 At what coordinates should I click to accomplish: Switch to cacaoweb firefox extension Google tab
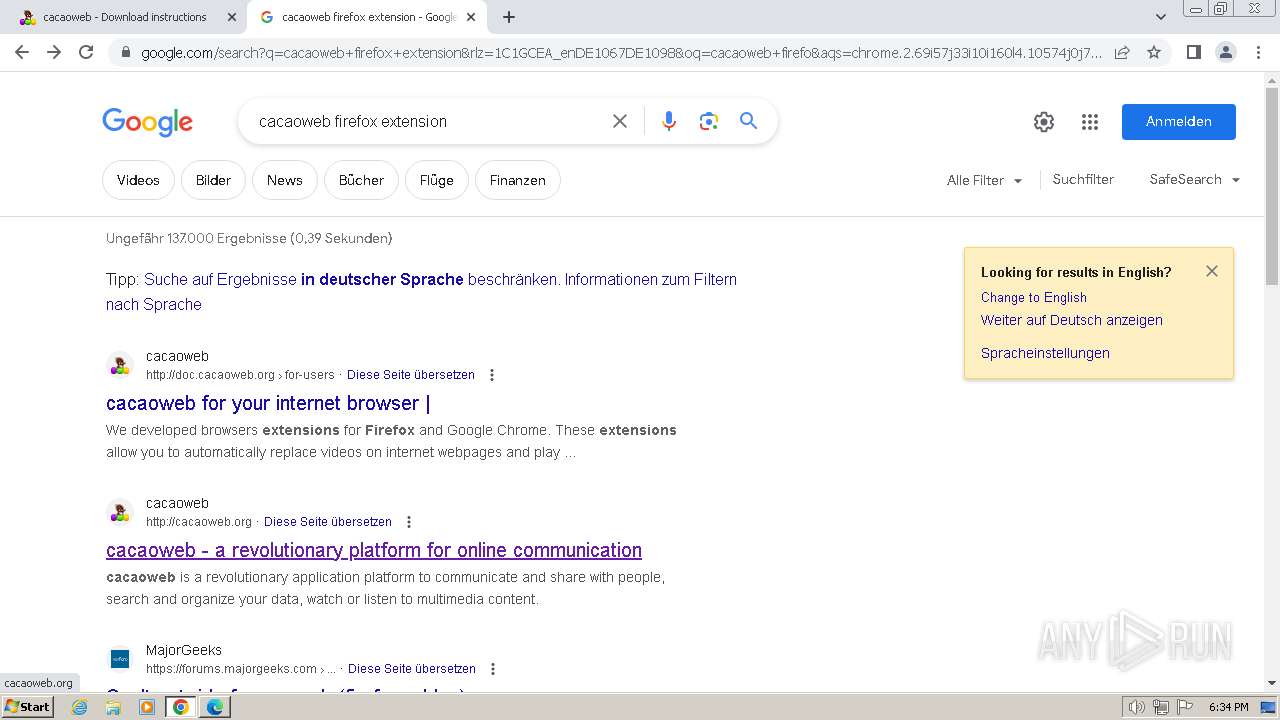(367, 17)
